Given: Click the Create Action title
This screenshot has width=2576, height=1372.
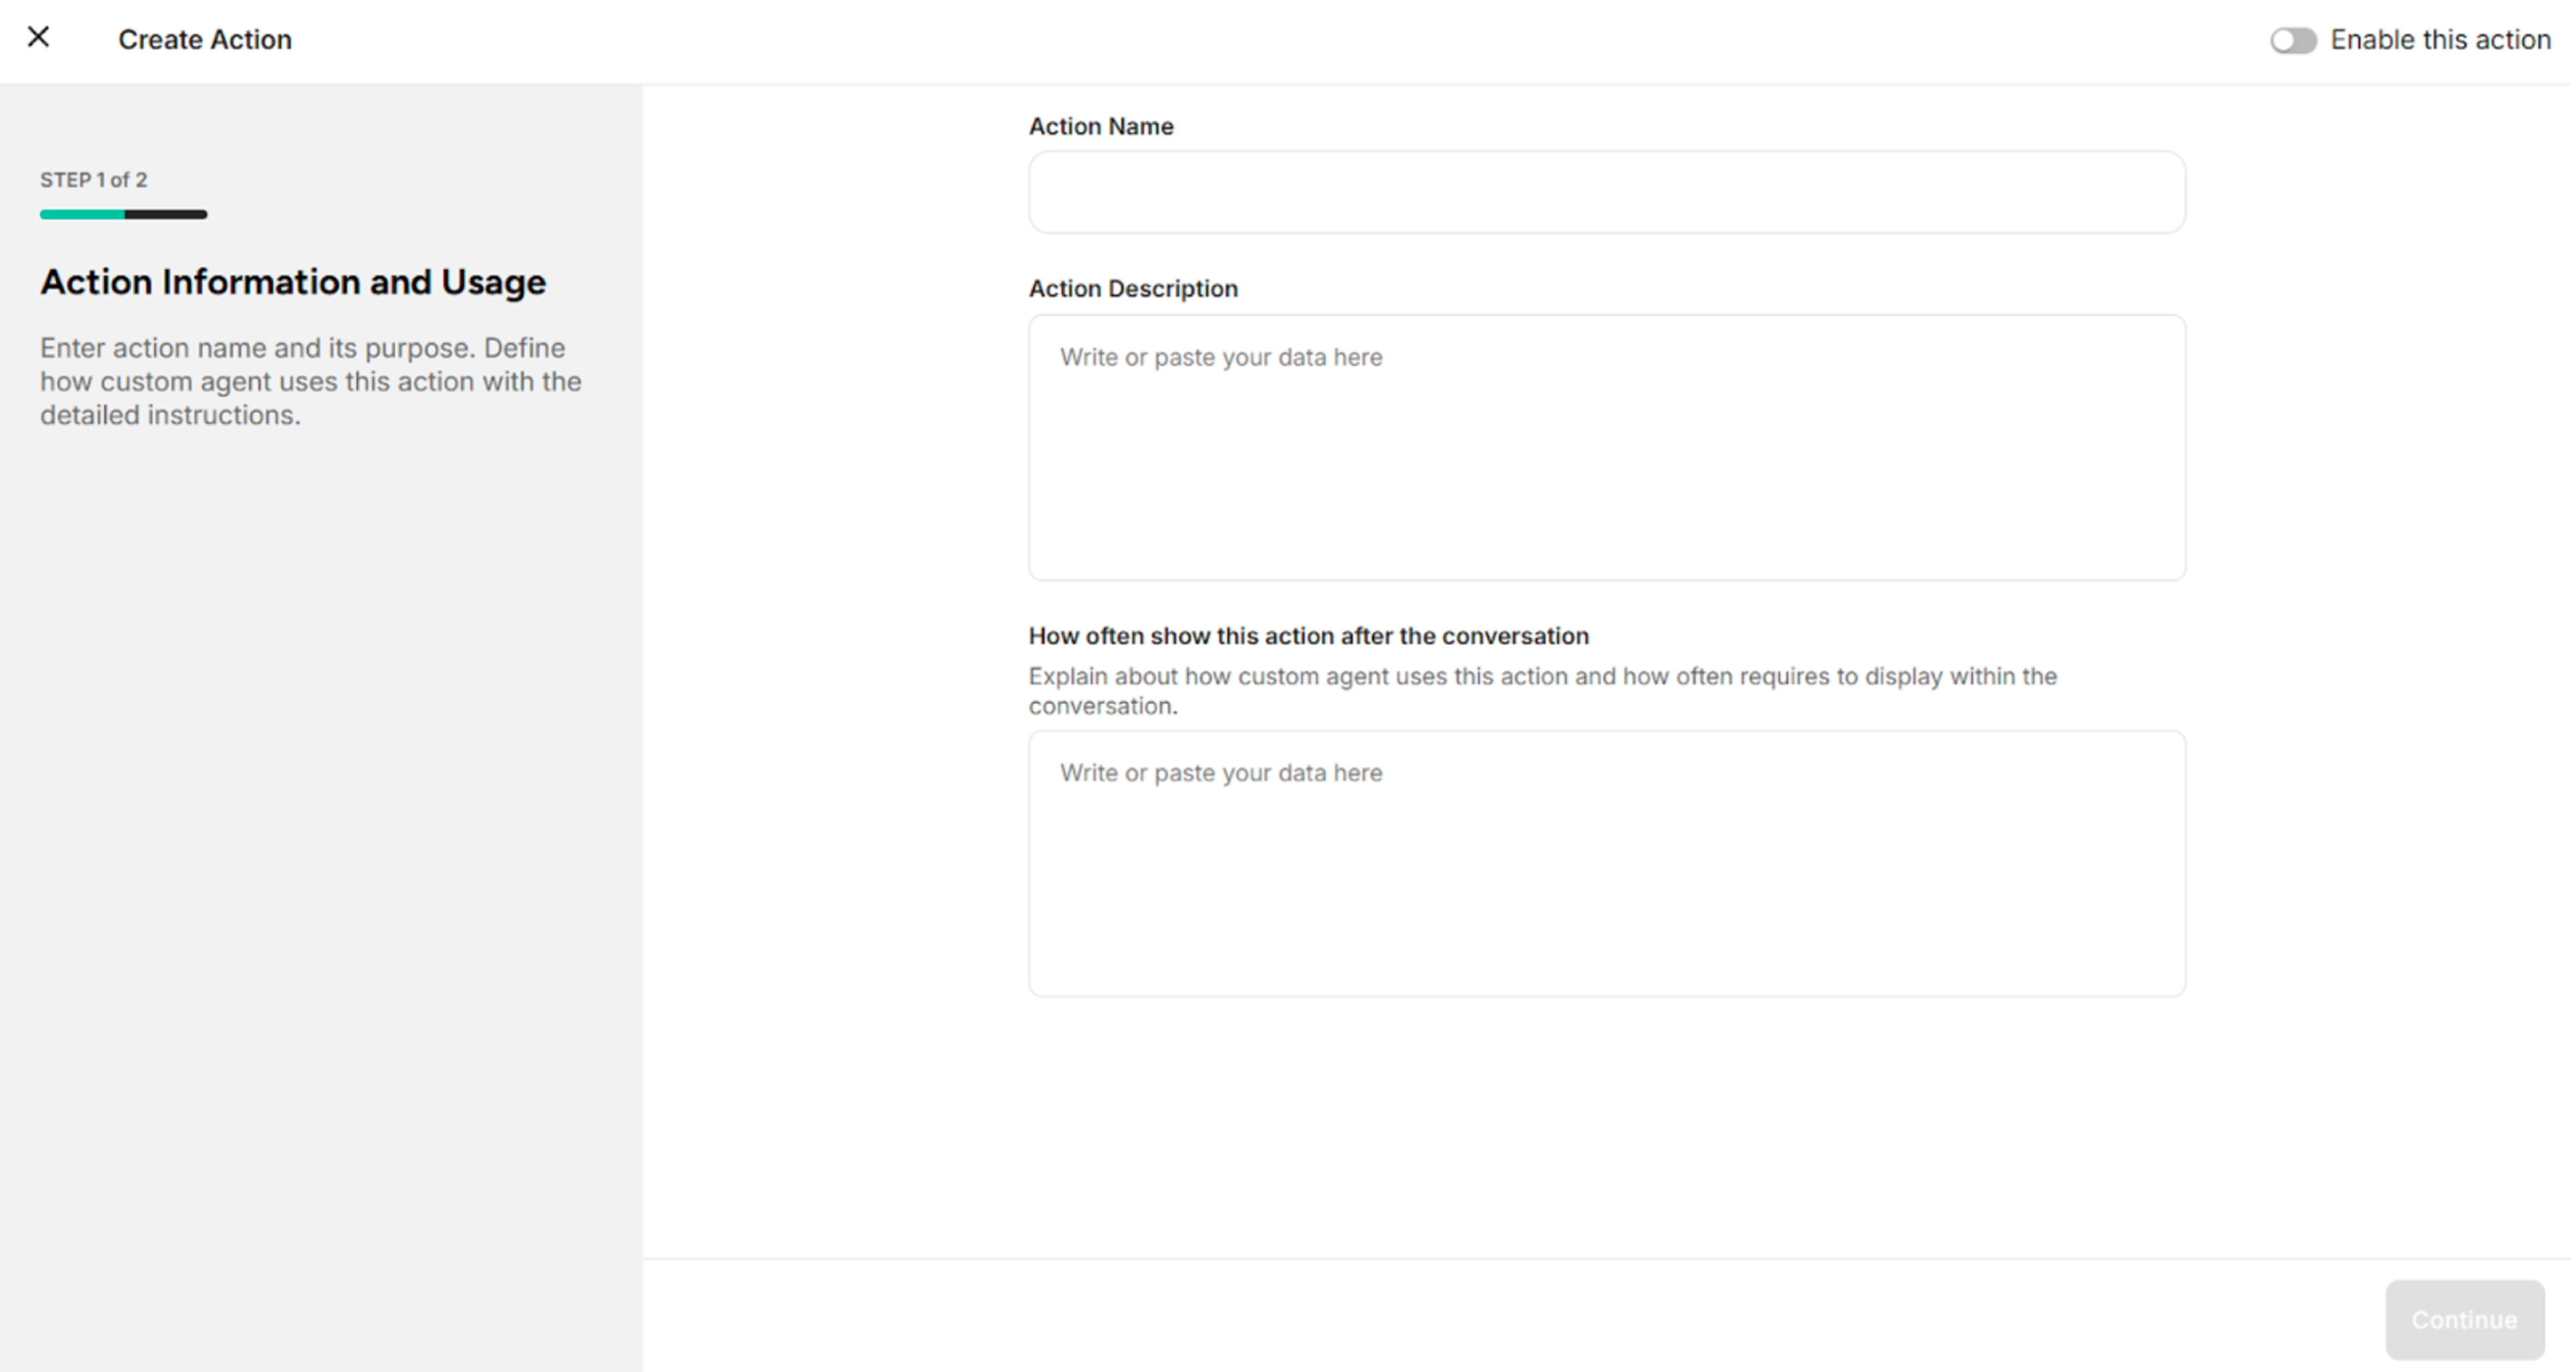Looking at the screenshot, I should pos(204,39).
